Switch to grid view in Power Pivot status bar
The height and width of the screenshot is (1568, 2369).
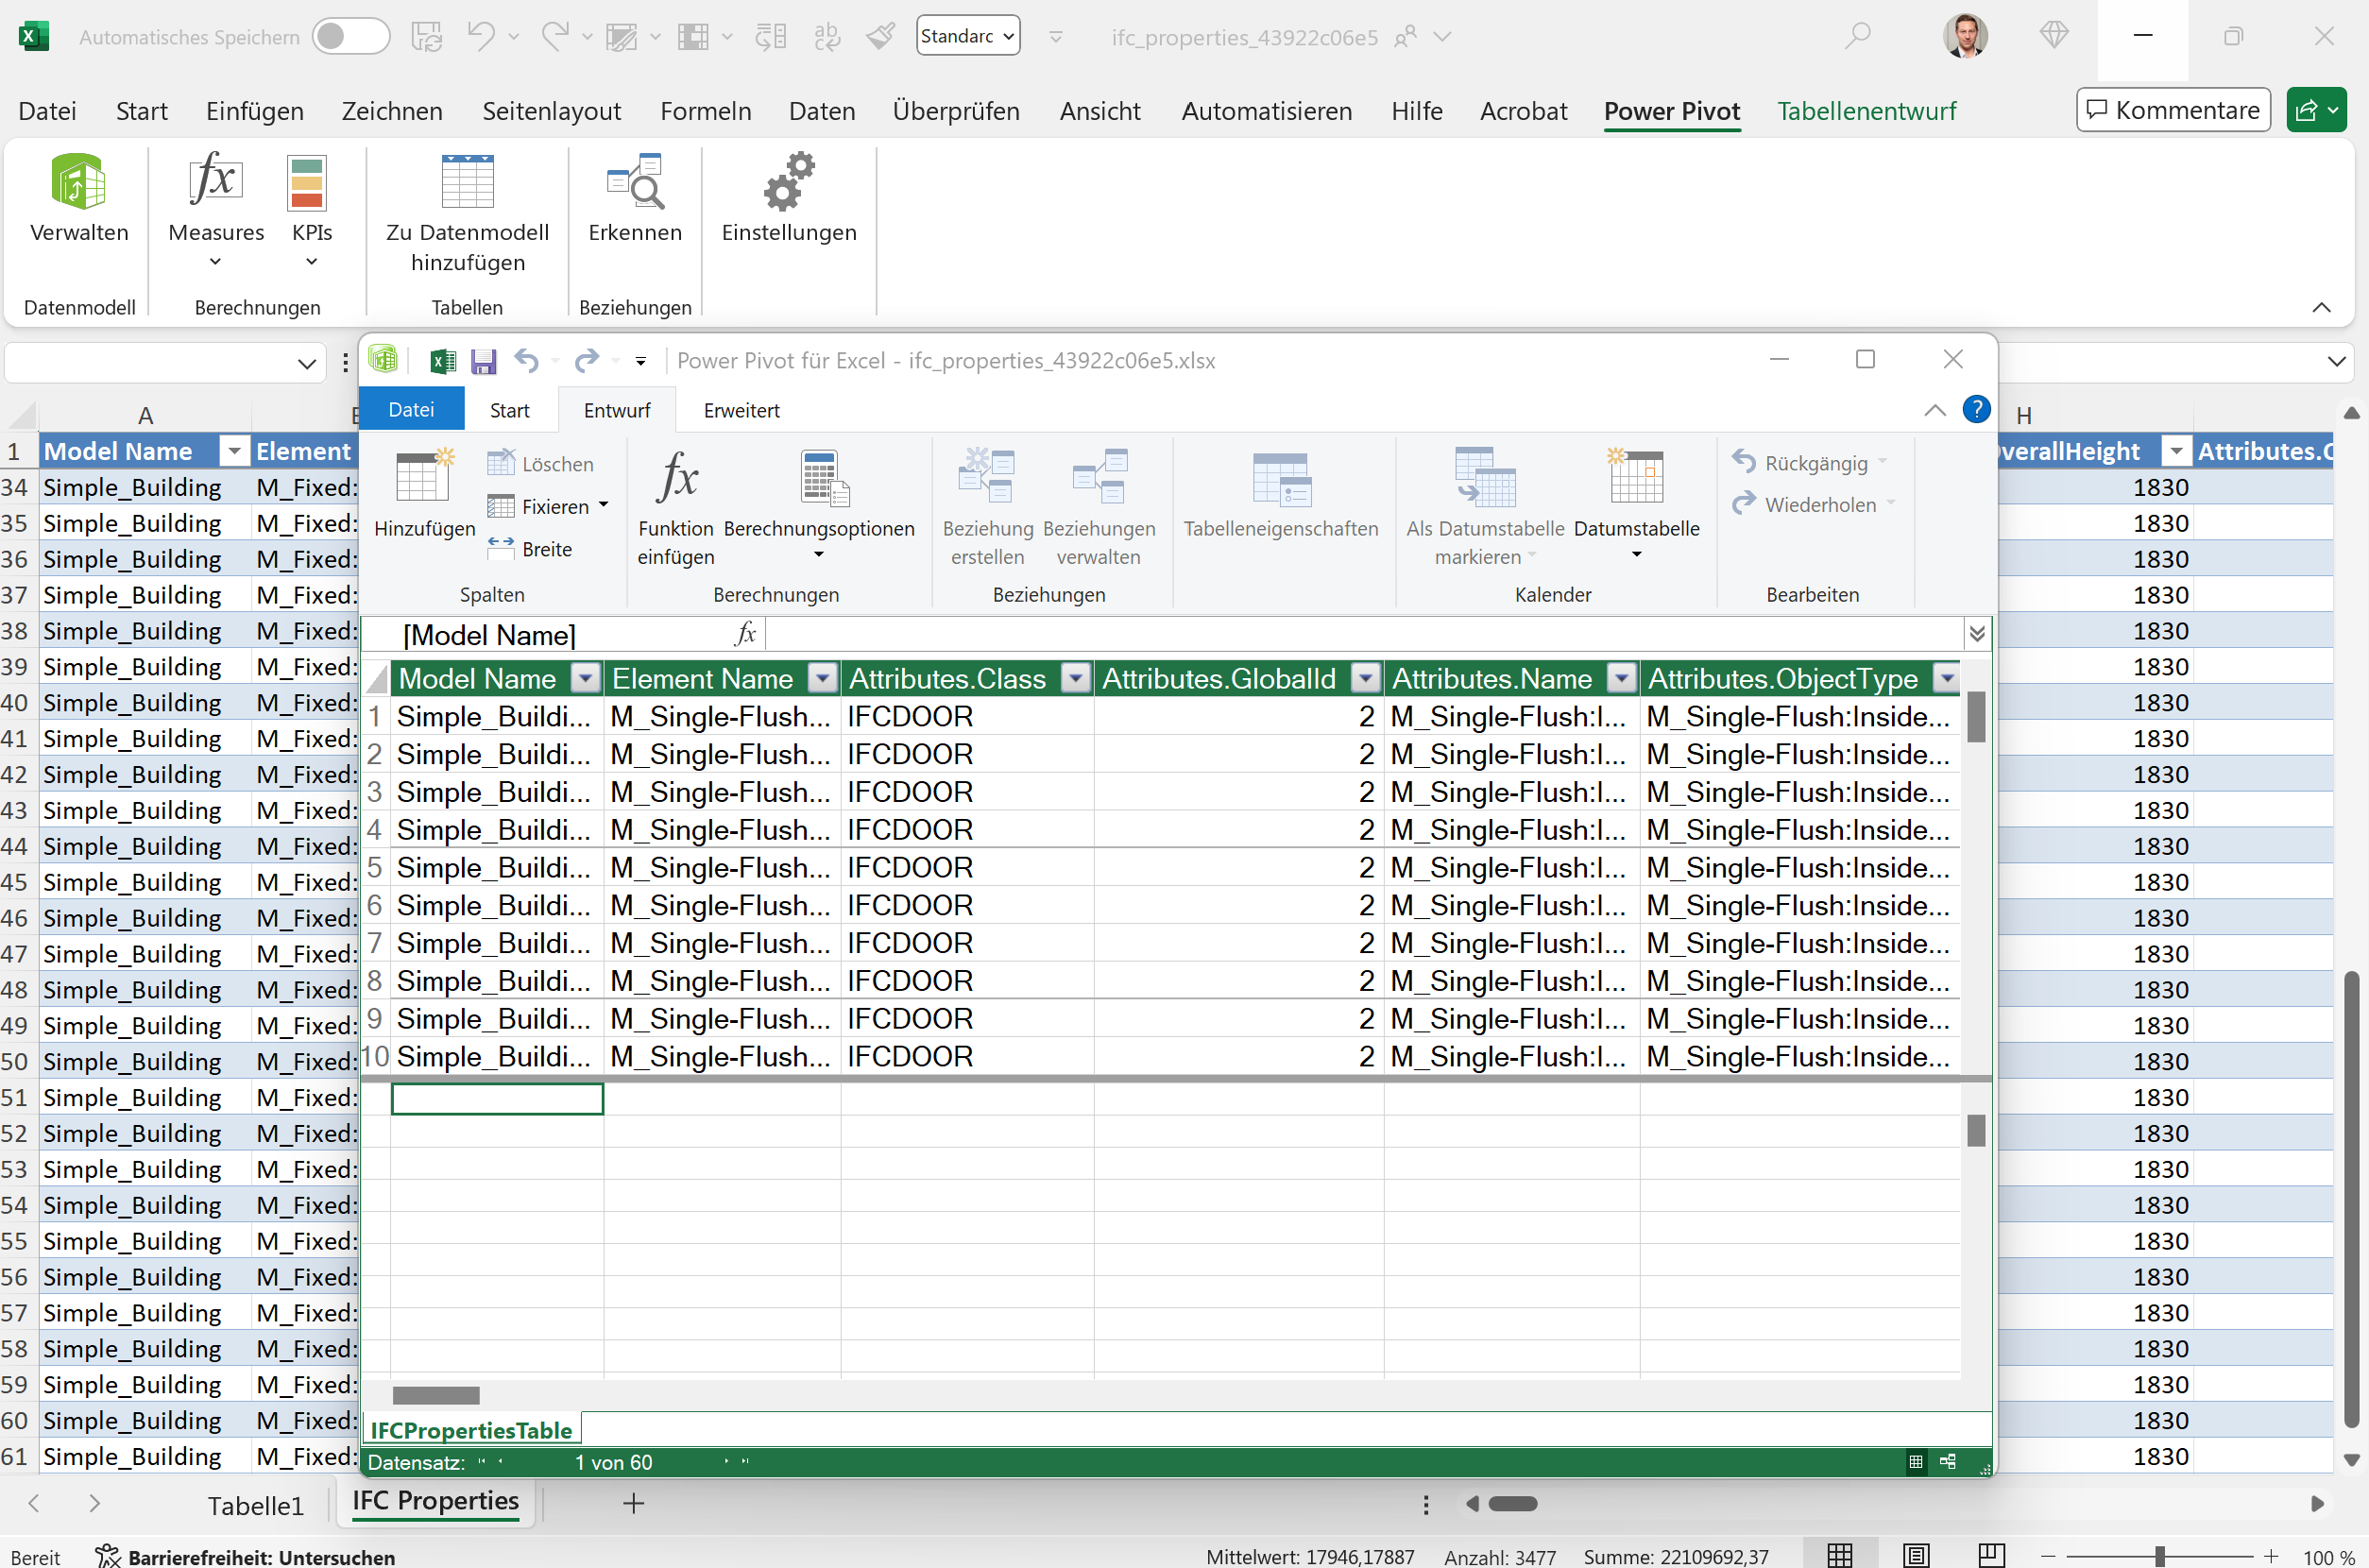(1915, 1462)
